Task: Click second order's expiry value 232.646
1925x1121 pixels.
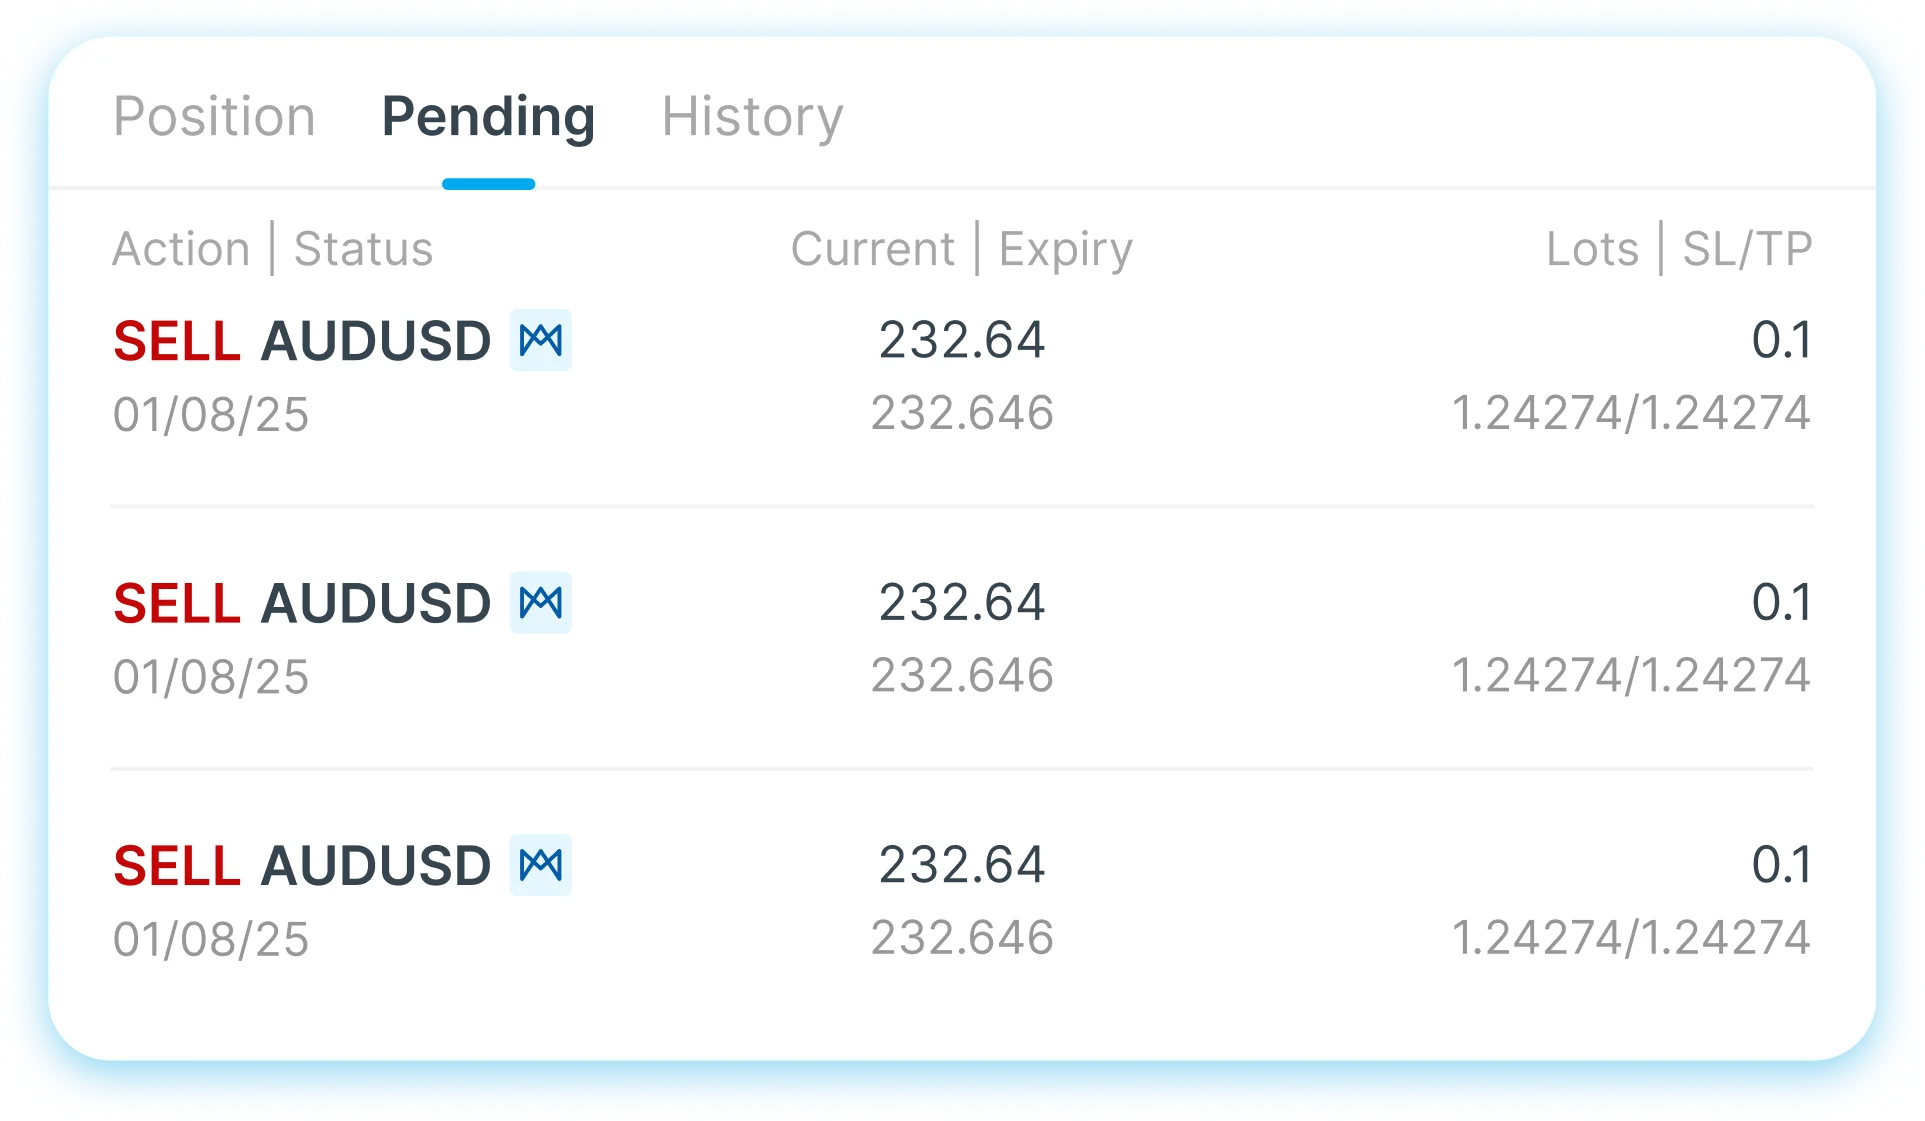Action: click(962, 675)
